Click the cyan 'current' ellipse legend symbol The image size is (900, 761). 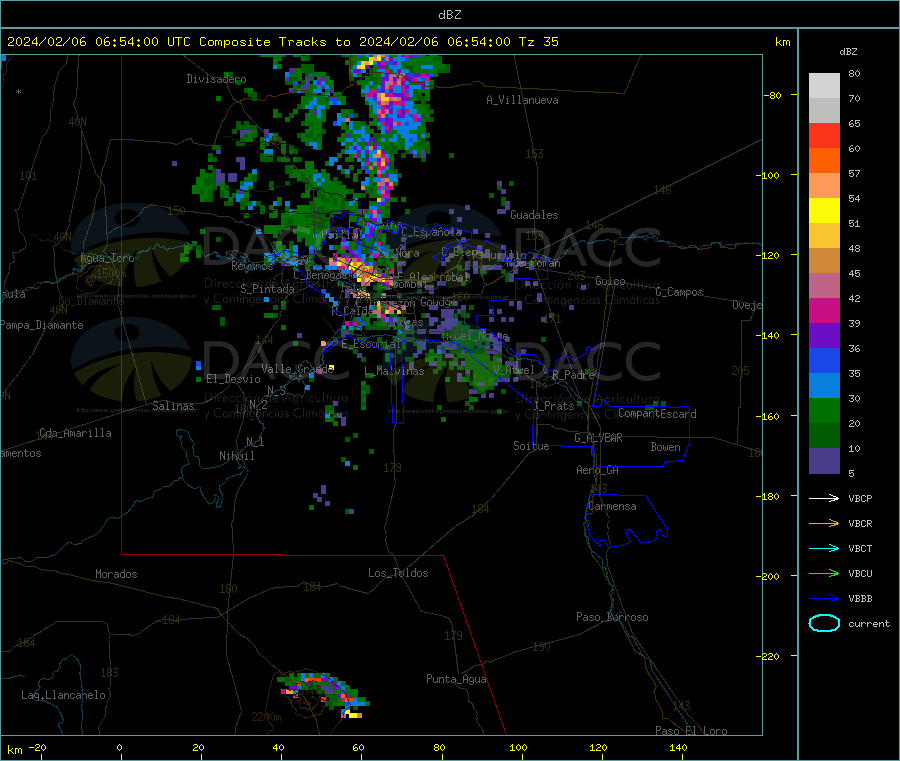[x=824, y=623]
